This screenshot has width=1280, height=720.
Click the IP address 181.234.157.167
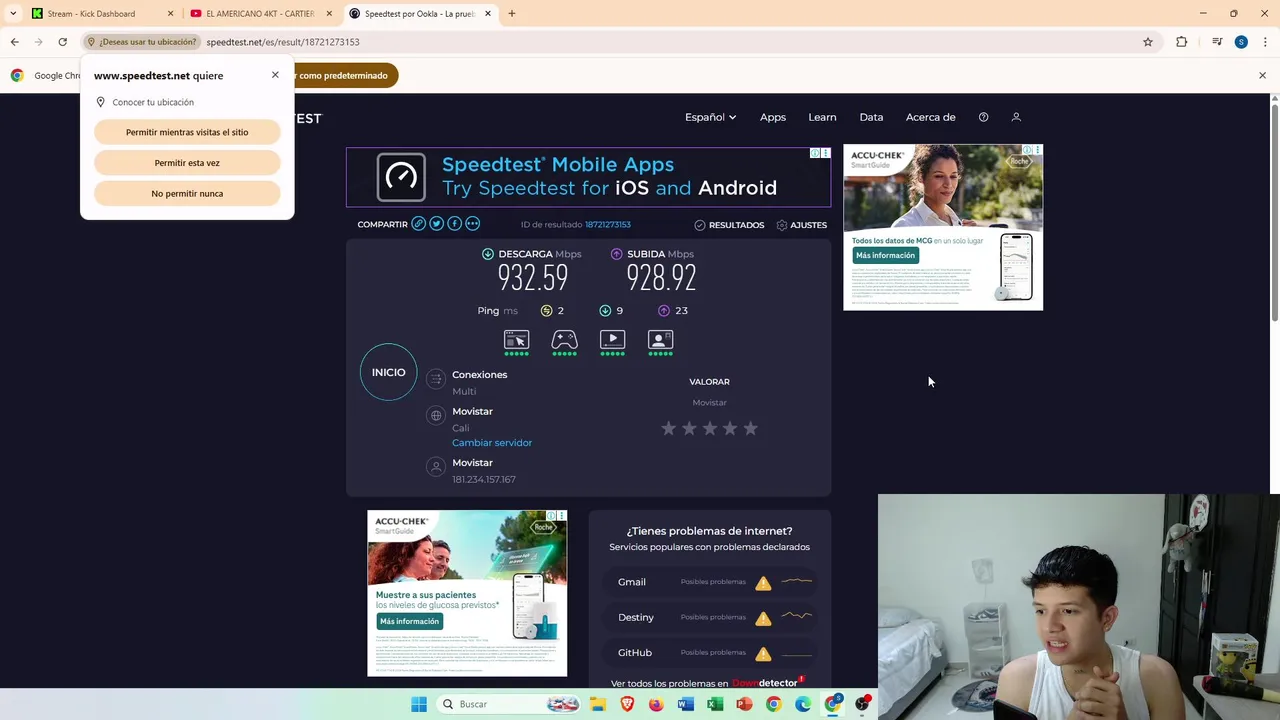(x=484, y=480)
